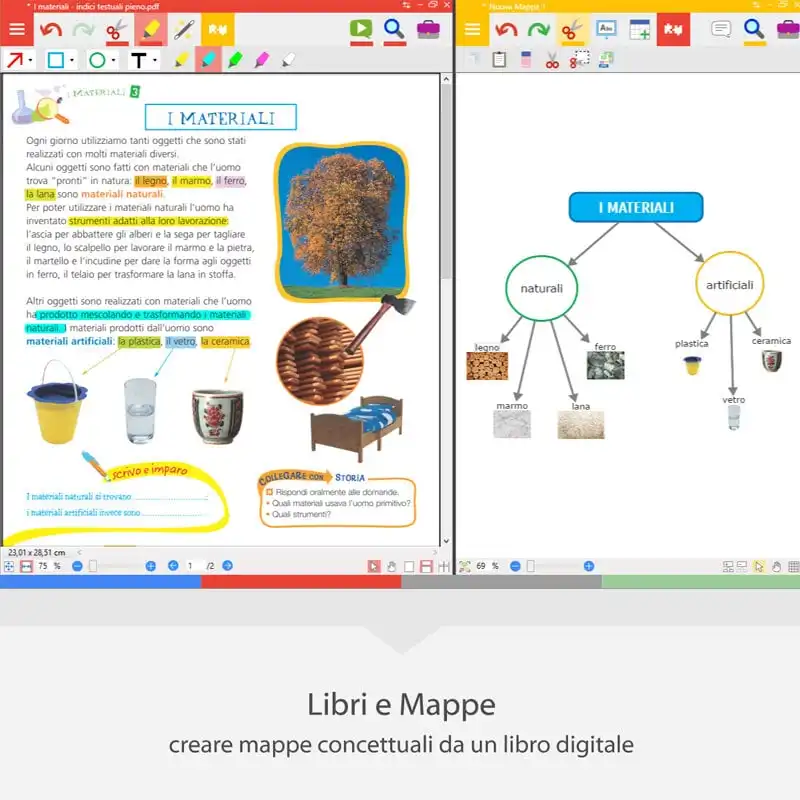Select the 'naturali' node in the map
This screenshot has height=800, width=800.
coord(541,288)
